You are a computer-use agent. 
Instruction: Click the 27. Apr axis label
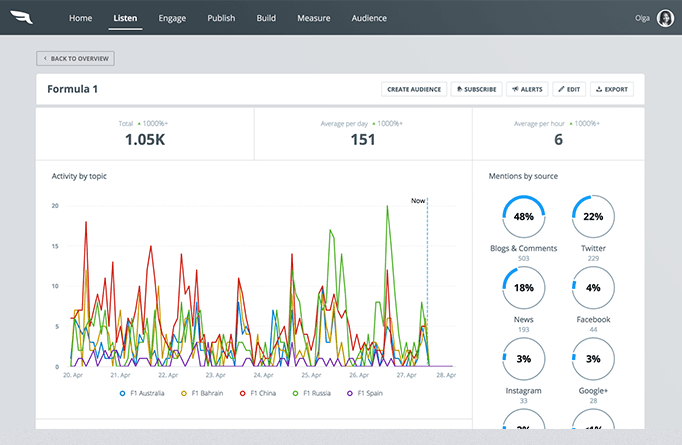(406, 375)
